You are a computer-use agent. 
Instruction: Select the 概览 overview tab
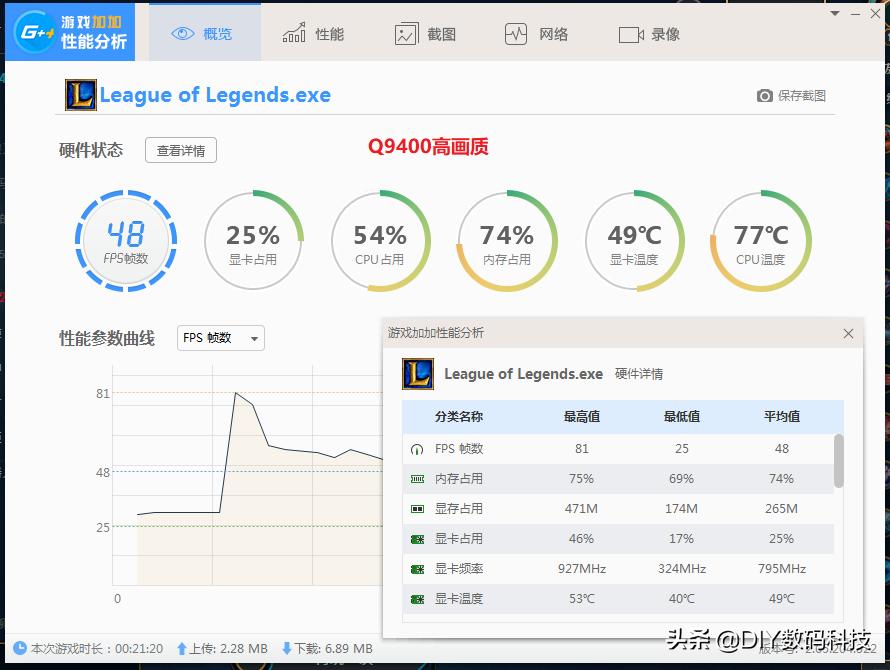203,33
